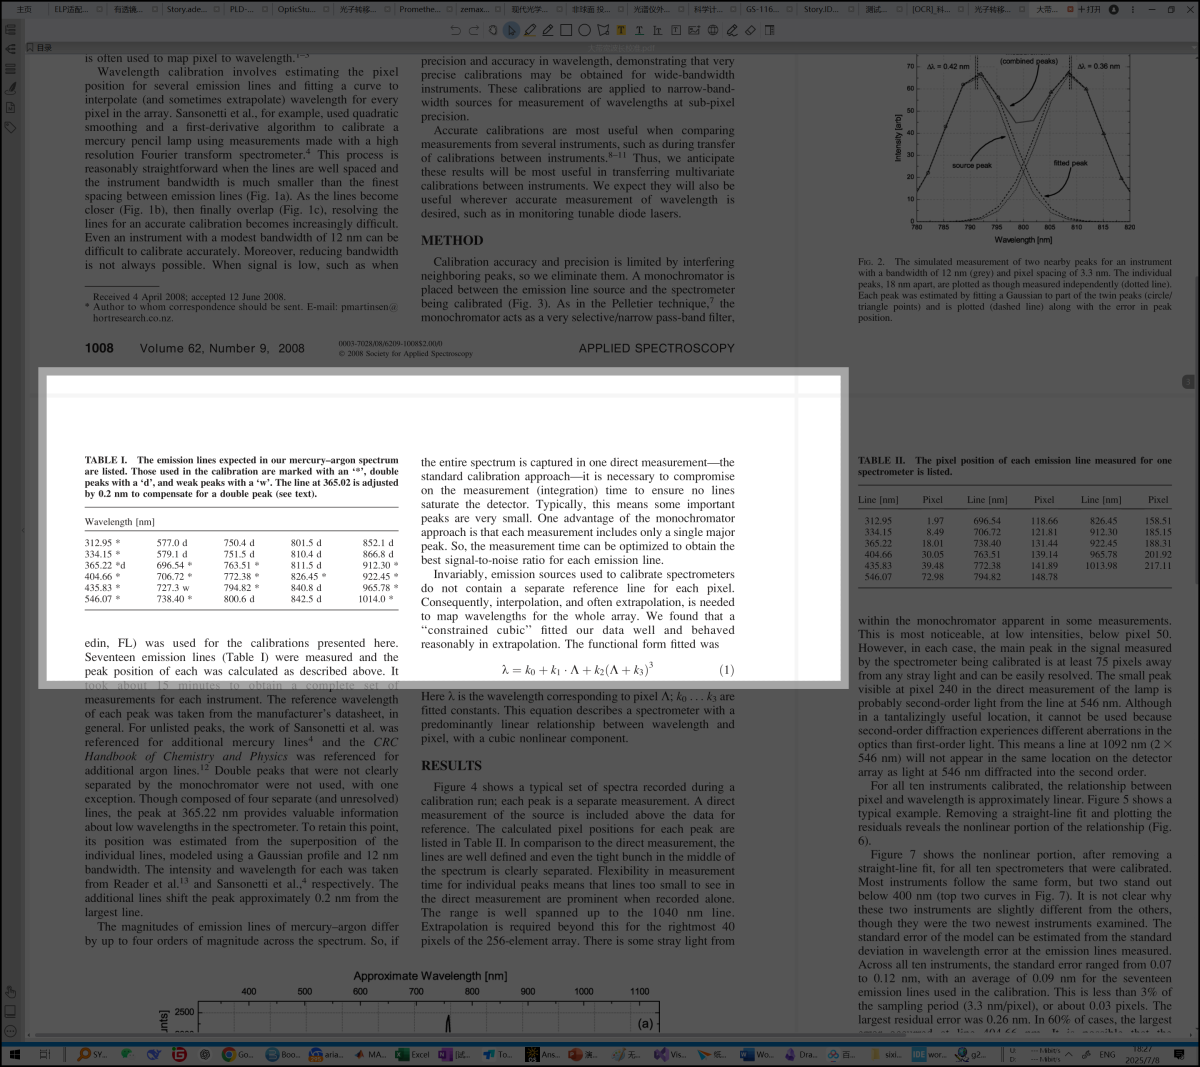1200x1067 pixels.
Task: Open the outline list icon in left sidebar
Action: (11, 29)
